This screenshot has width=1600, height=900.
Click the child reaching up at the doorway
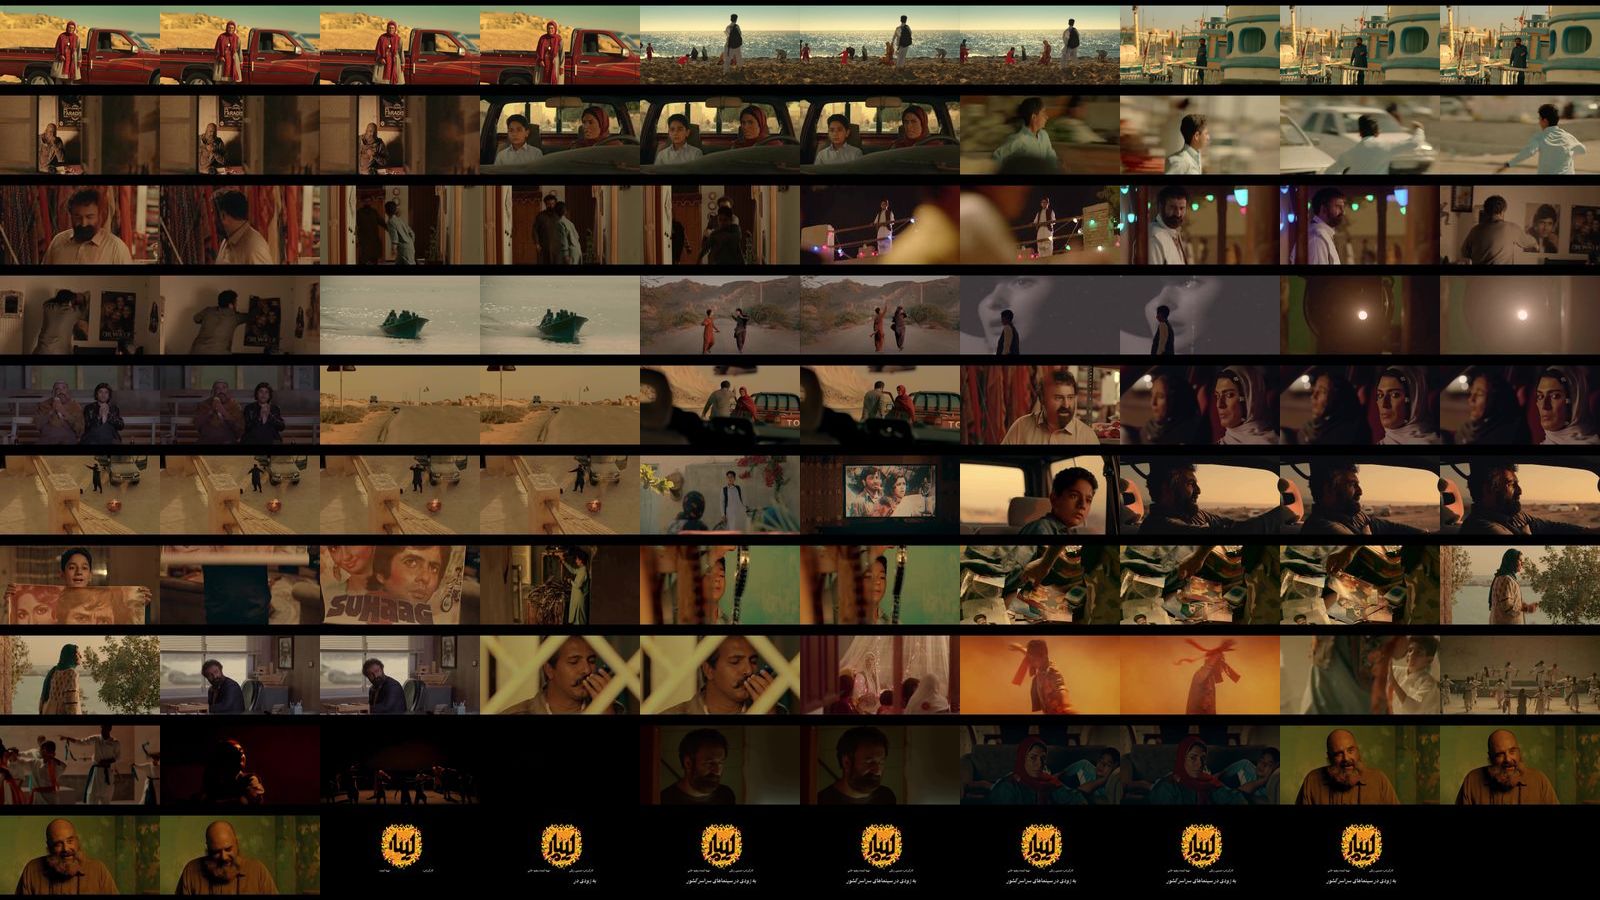coord(560,585)
